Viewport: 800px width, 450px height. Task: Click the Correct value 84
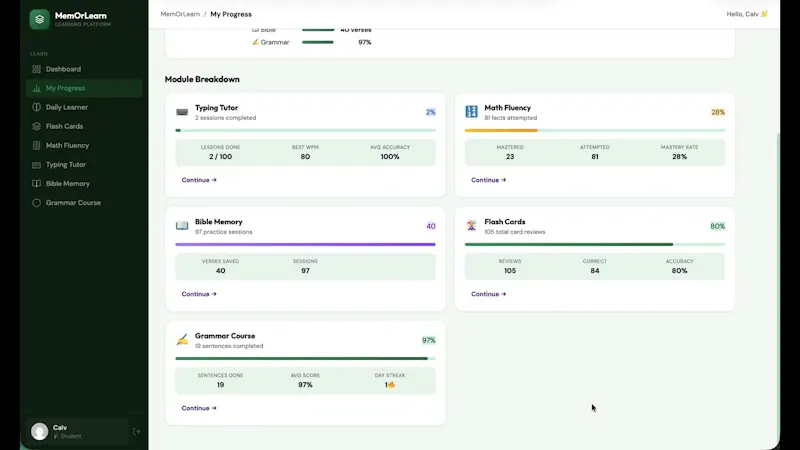click(x=594, y=271)
